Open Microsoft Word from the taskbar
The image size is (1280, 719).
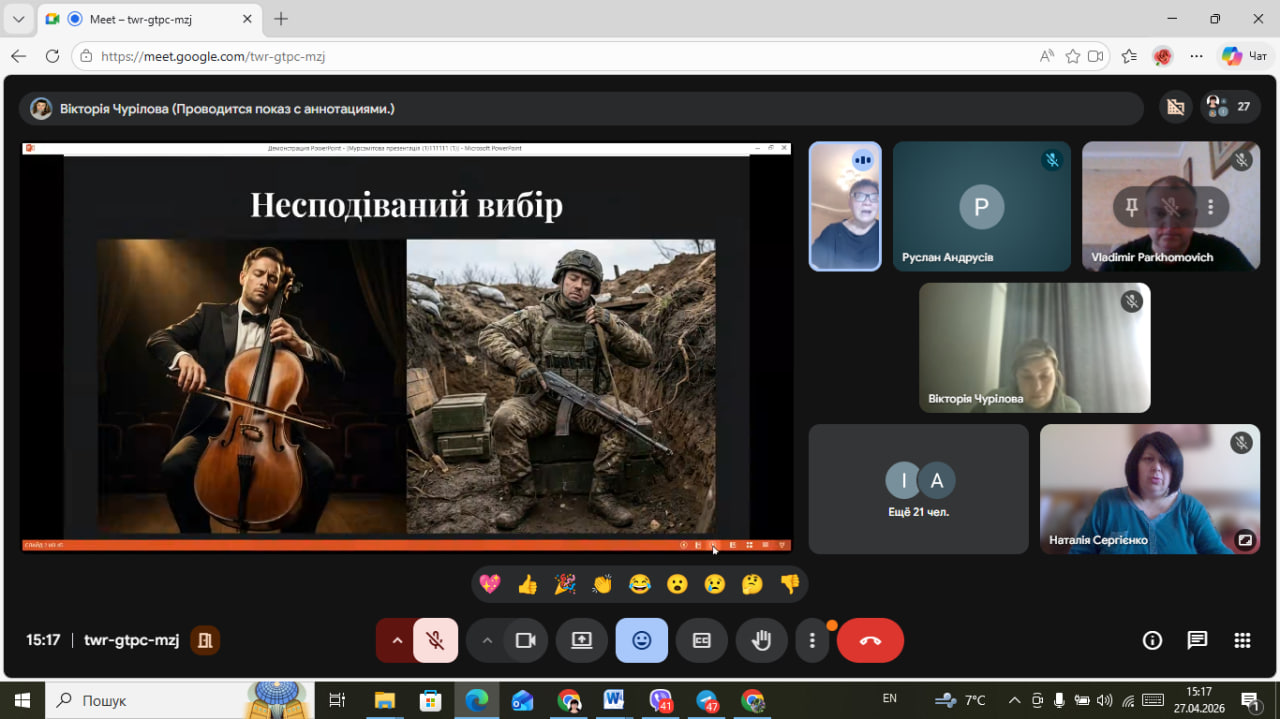click(613, 700)
